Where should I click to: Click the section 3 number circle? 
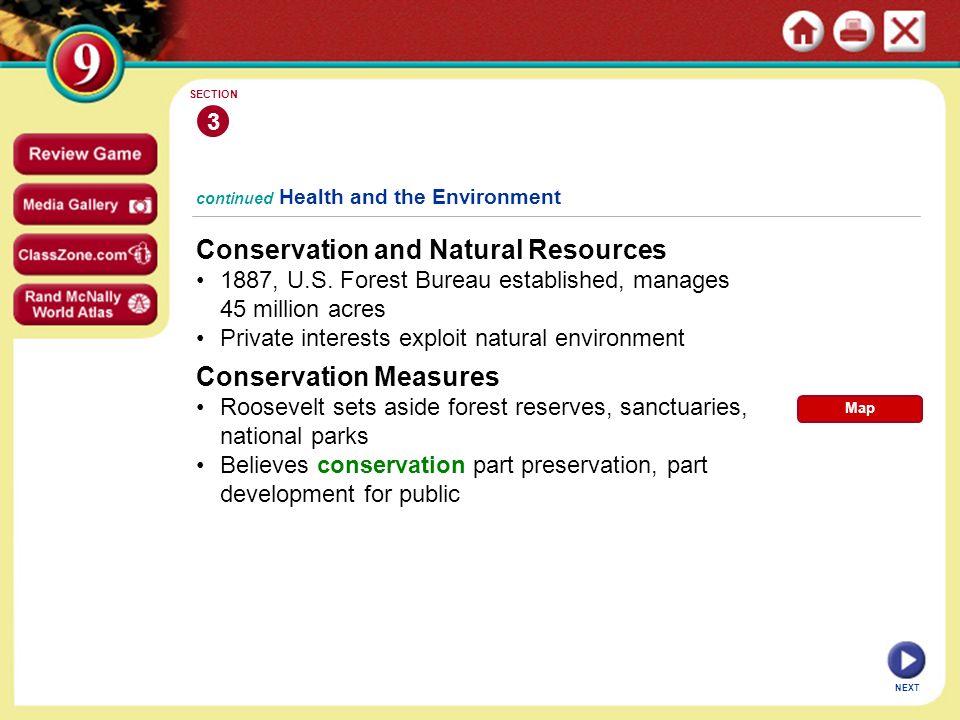click(x=212, y=121)
